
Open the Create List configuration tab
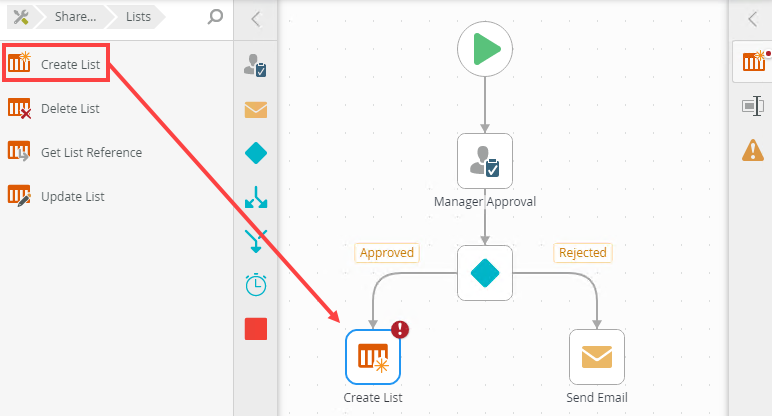click(x=754, y=62)
